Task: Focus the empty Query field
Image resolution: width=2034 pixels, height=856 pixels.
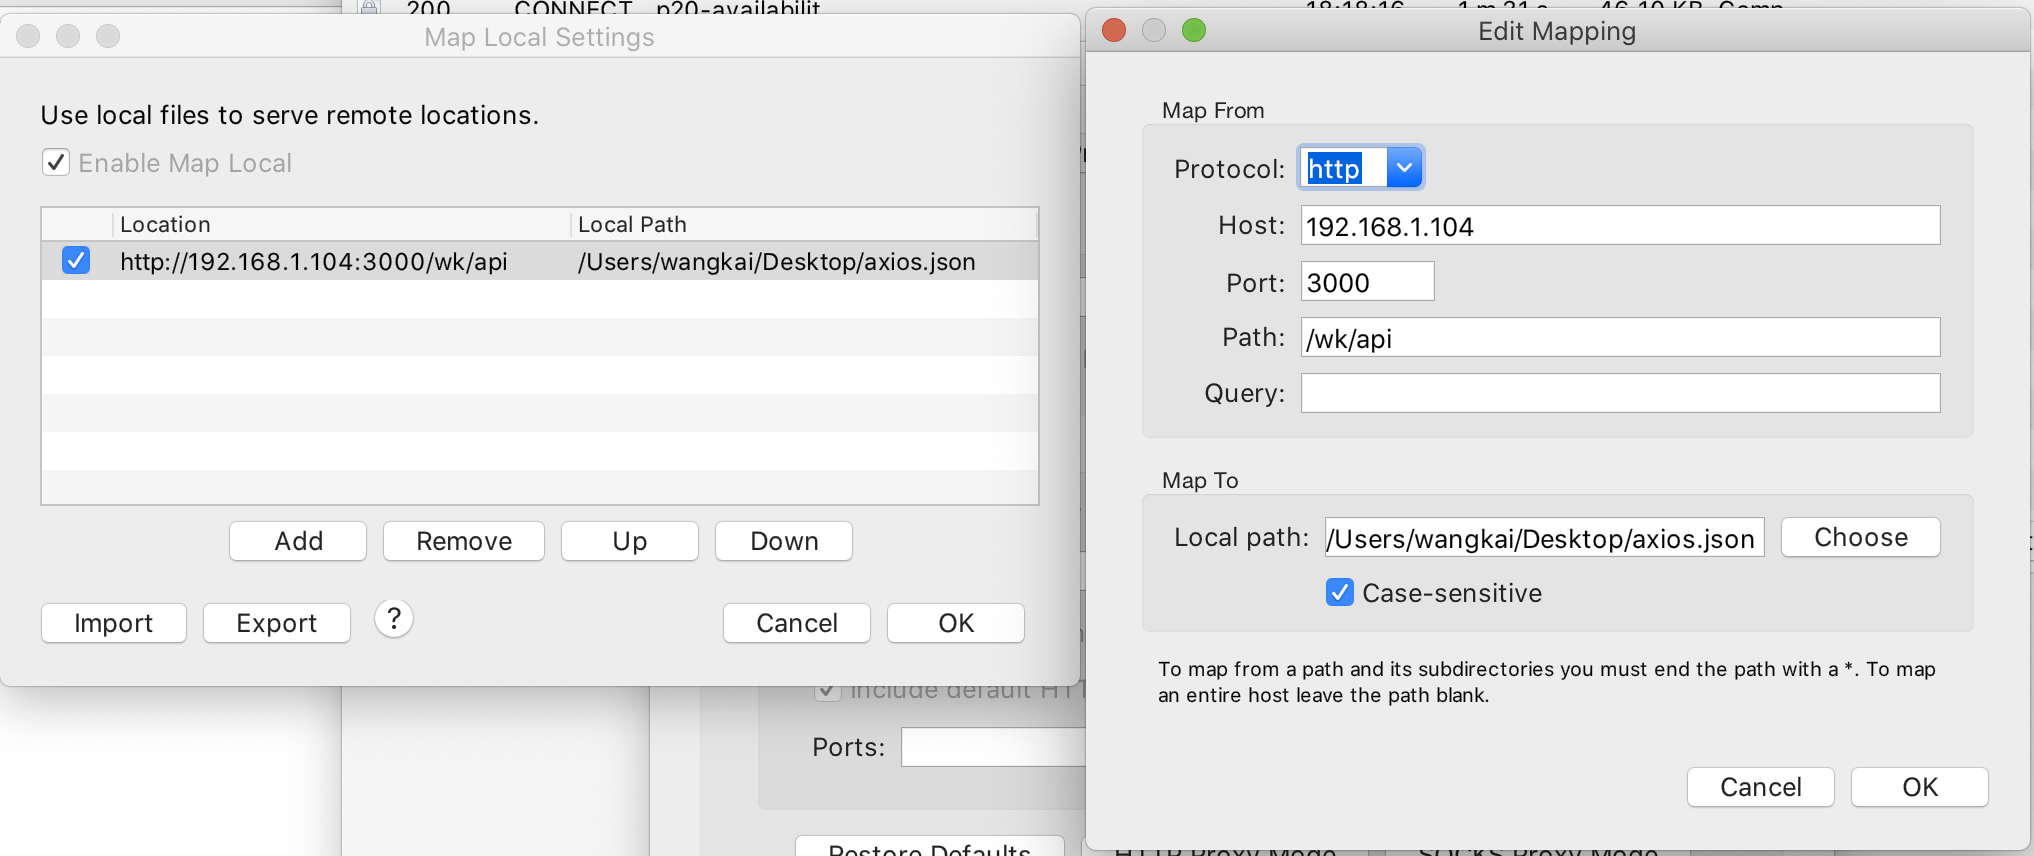Action: point(1620,393)
